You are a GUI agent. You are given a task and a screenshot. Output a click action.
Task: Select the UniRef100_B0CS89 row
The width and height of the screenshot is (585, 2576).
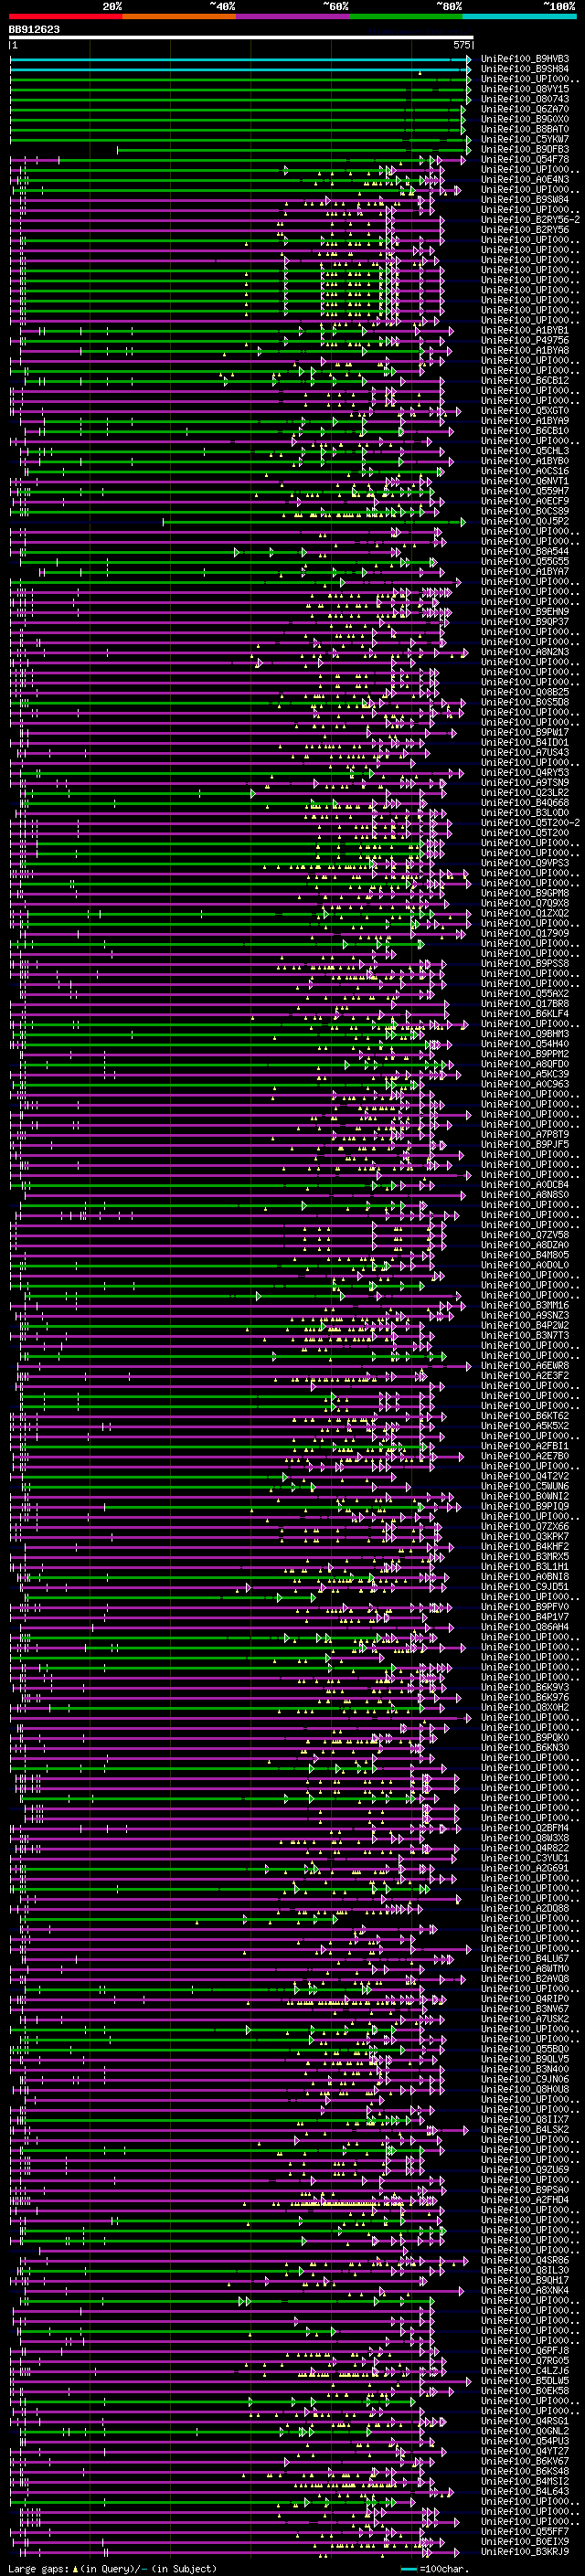525,511
